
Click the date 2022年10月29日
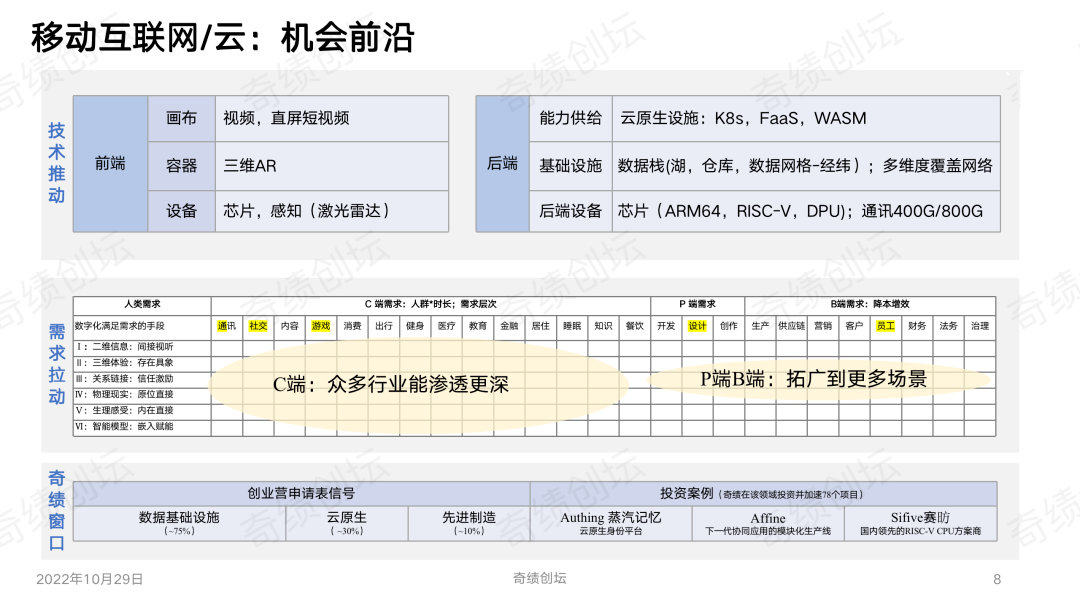pos(90,580)
